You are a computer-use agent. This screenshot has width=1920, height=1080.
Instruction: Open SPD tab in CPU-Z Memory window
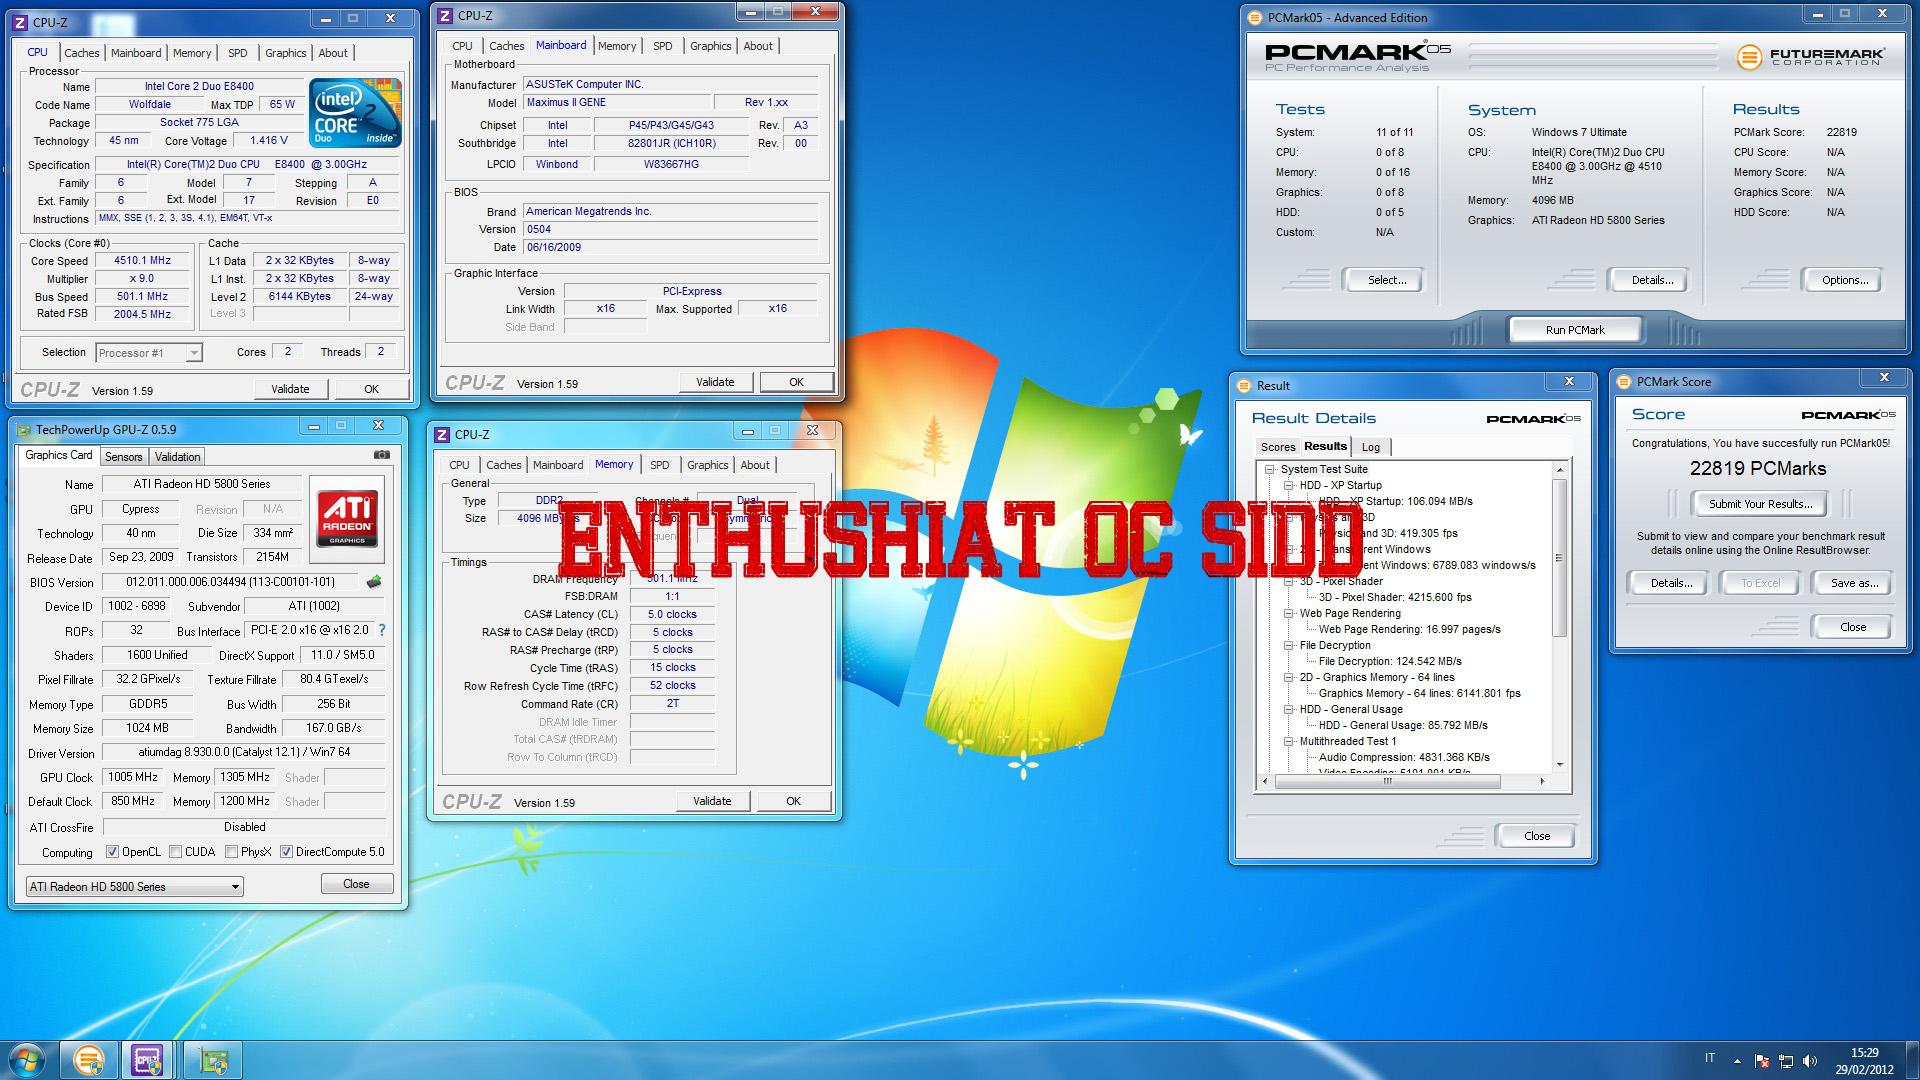pos(660,465)
